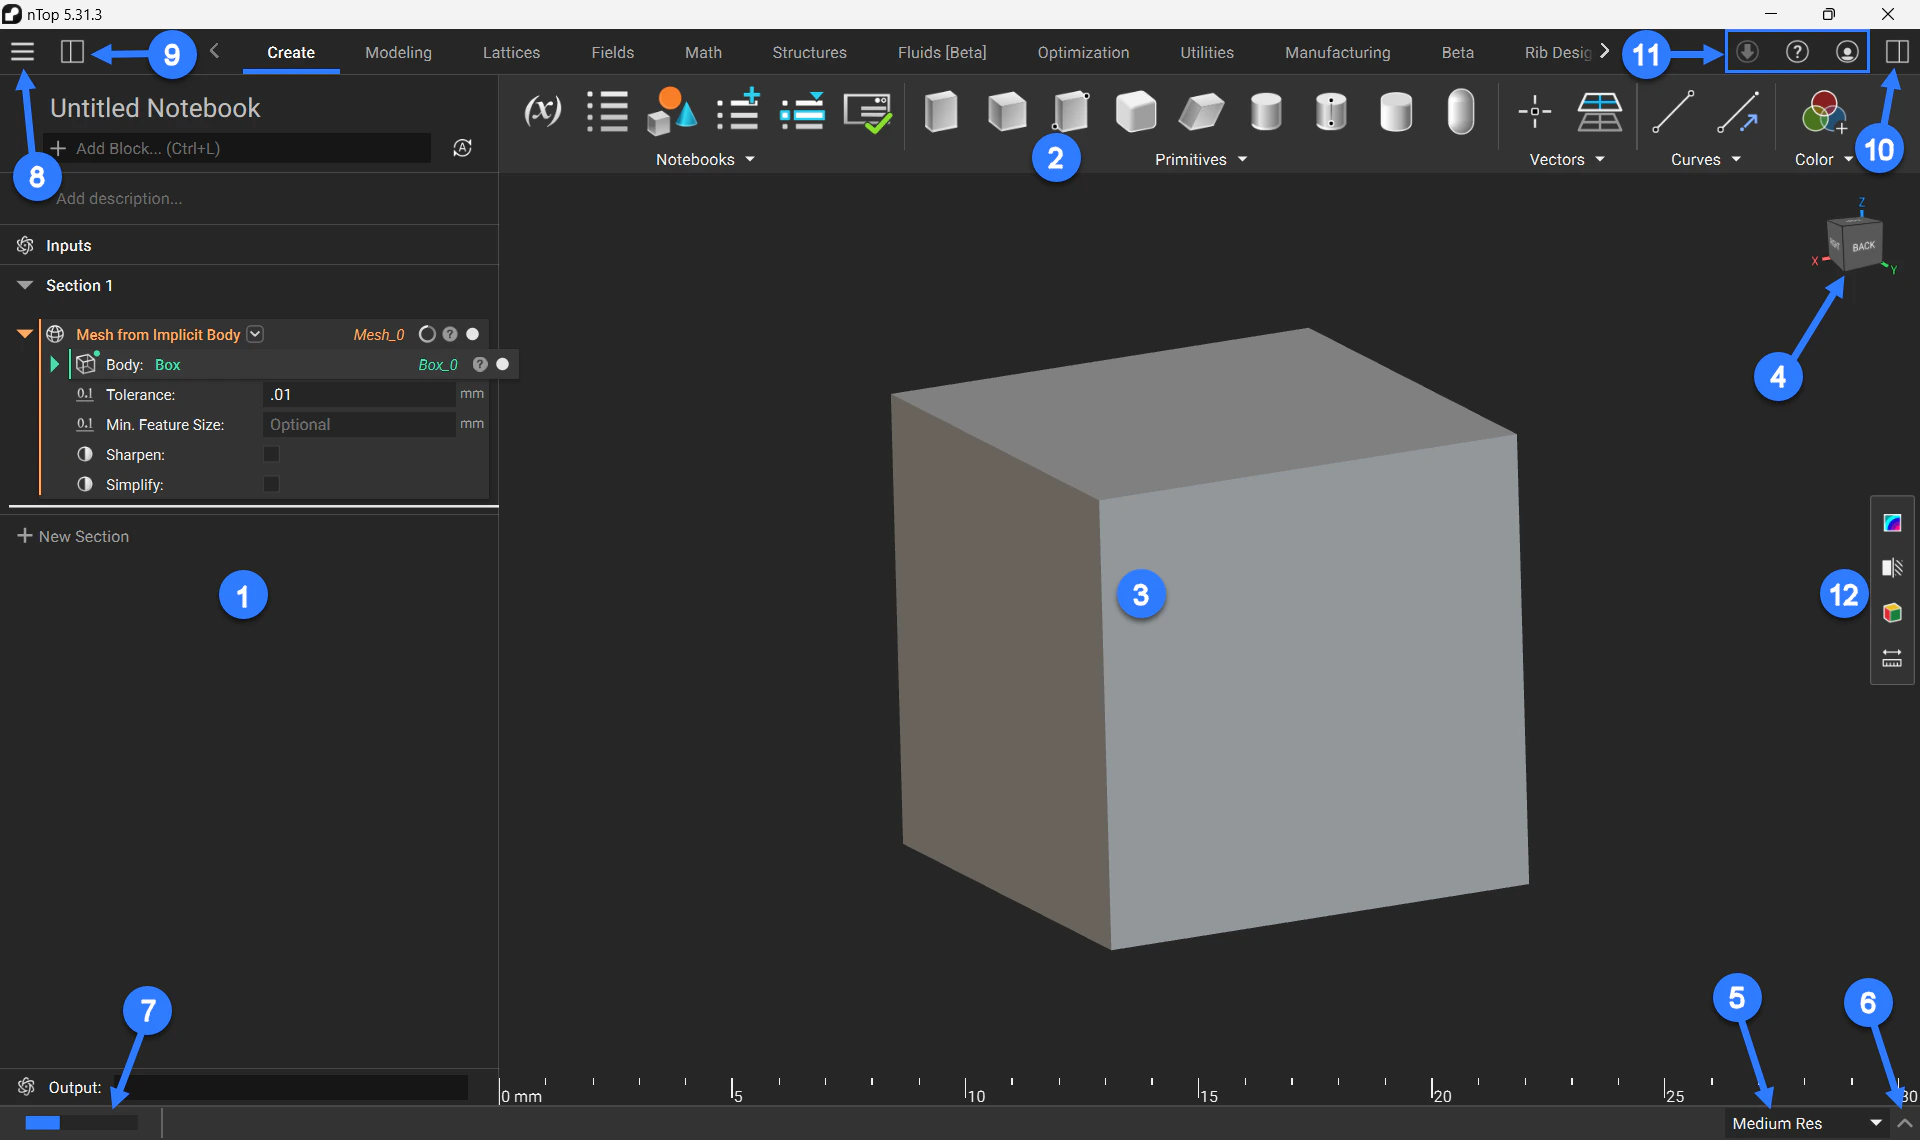Image resolution: width=1920 pixels, height=1140 pixels.
Task: Select the Cylinder primitive icon
Action: (x=1266, y=111)
